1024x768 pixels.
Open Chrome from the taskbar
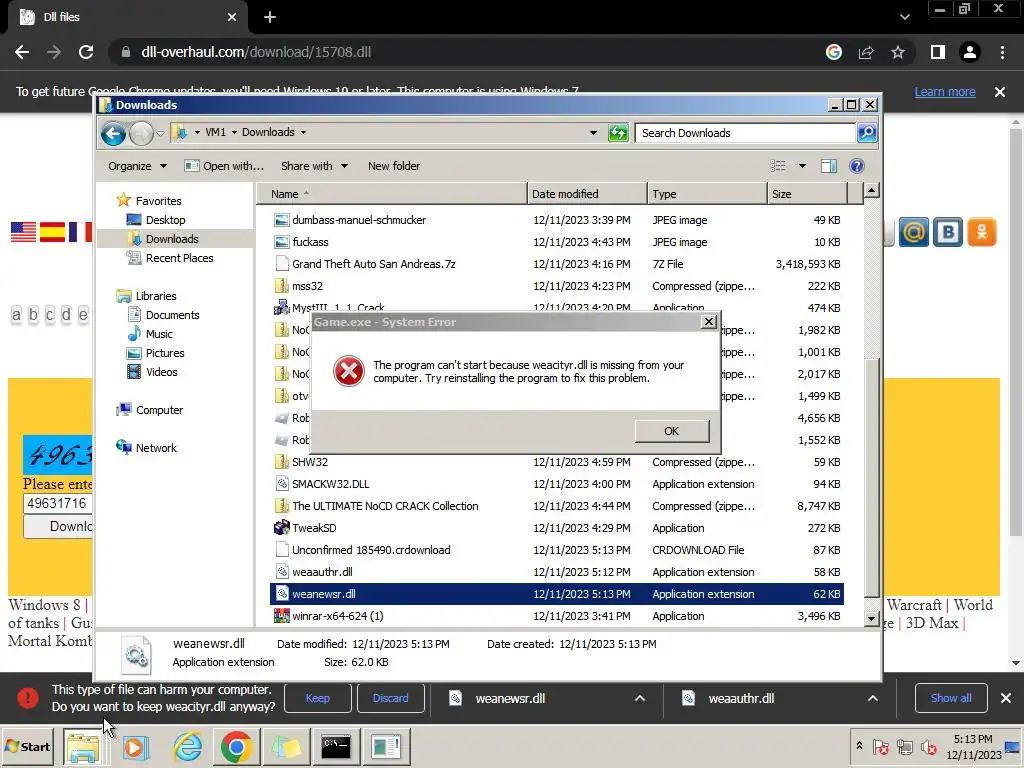pos(236,747)
